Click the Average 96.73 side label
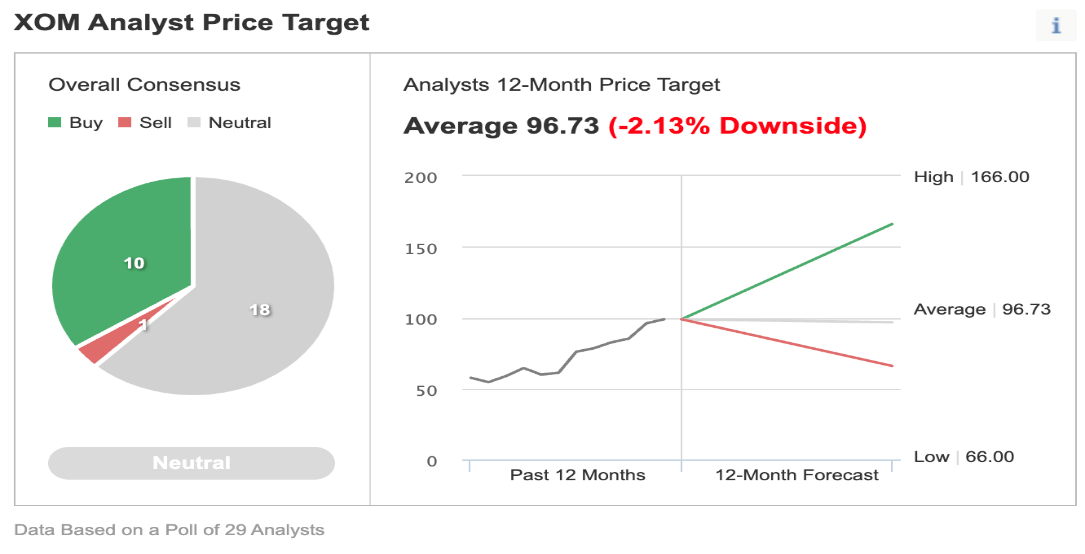Screen dimensions: 1085x554 tap(982, 309)
